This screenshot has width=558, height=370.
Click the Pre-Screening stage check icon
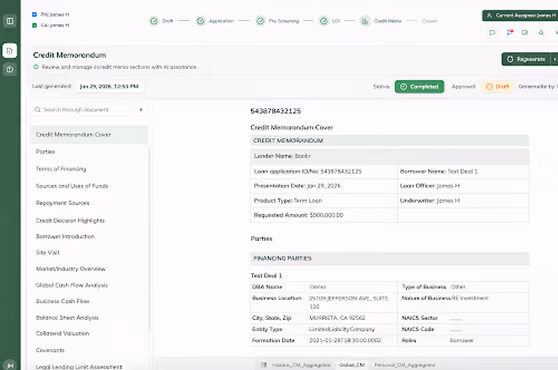click(x=260, y=21)
